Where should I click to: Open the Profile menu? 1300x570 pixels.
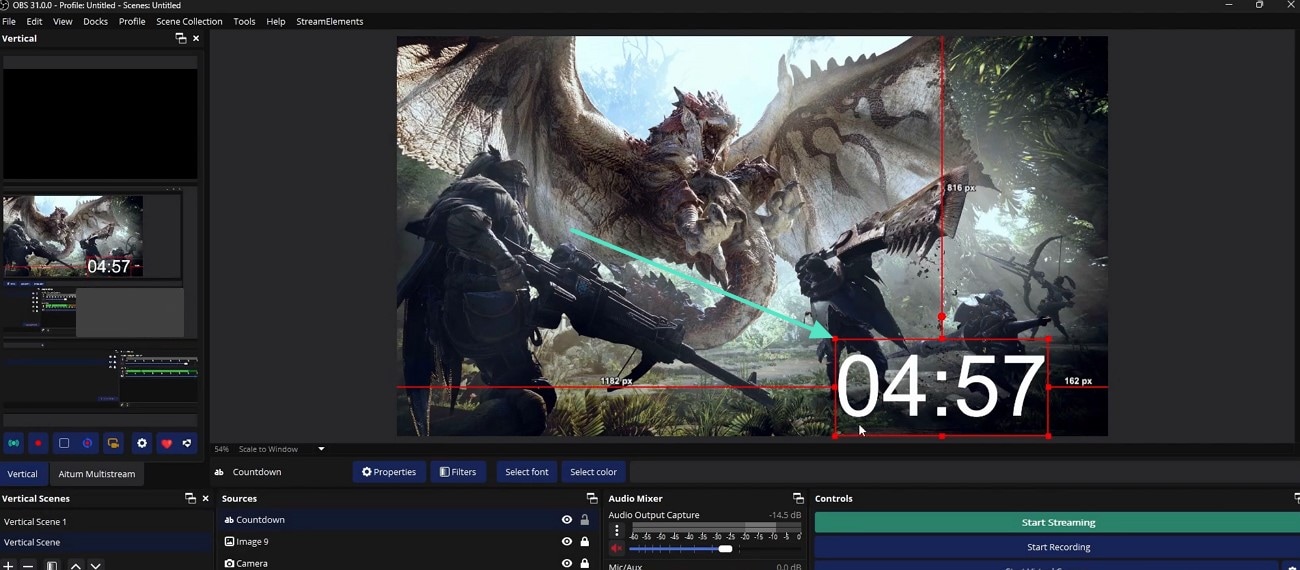[x=132, y=21]
